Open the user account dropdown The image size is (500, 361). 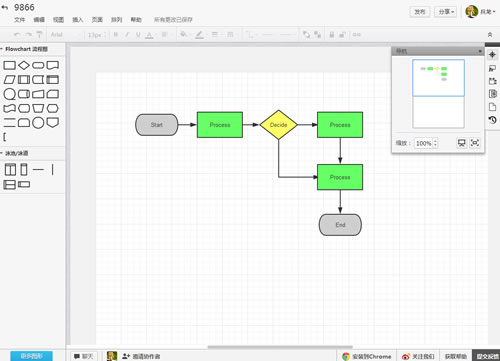tap(480, 12)
